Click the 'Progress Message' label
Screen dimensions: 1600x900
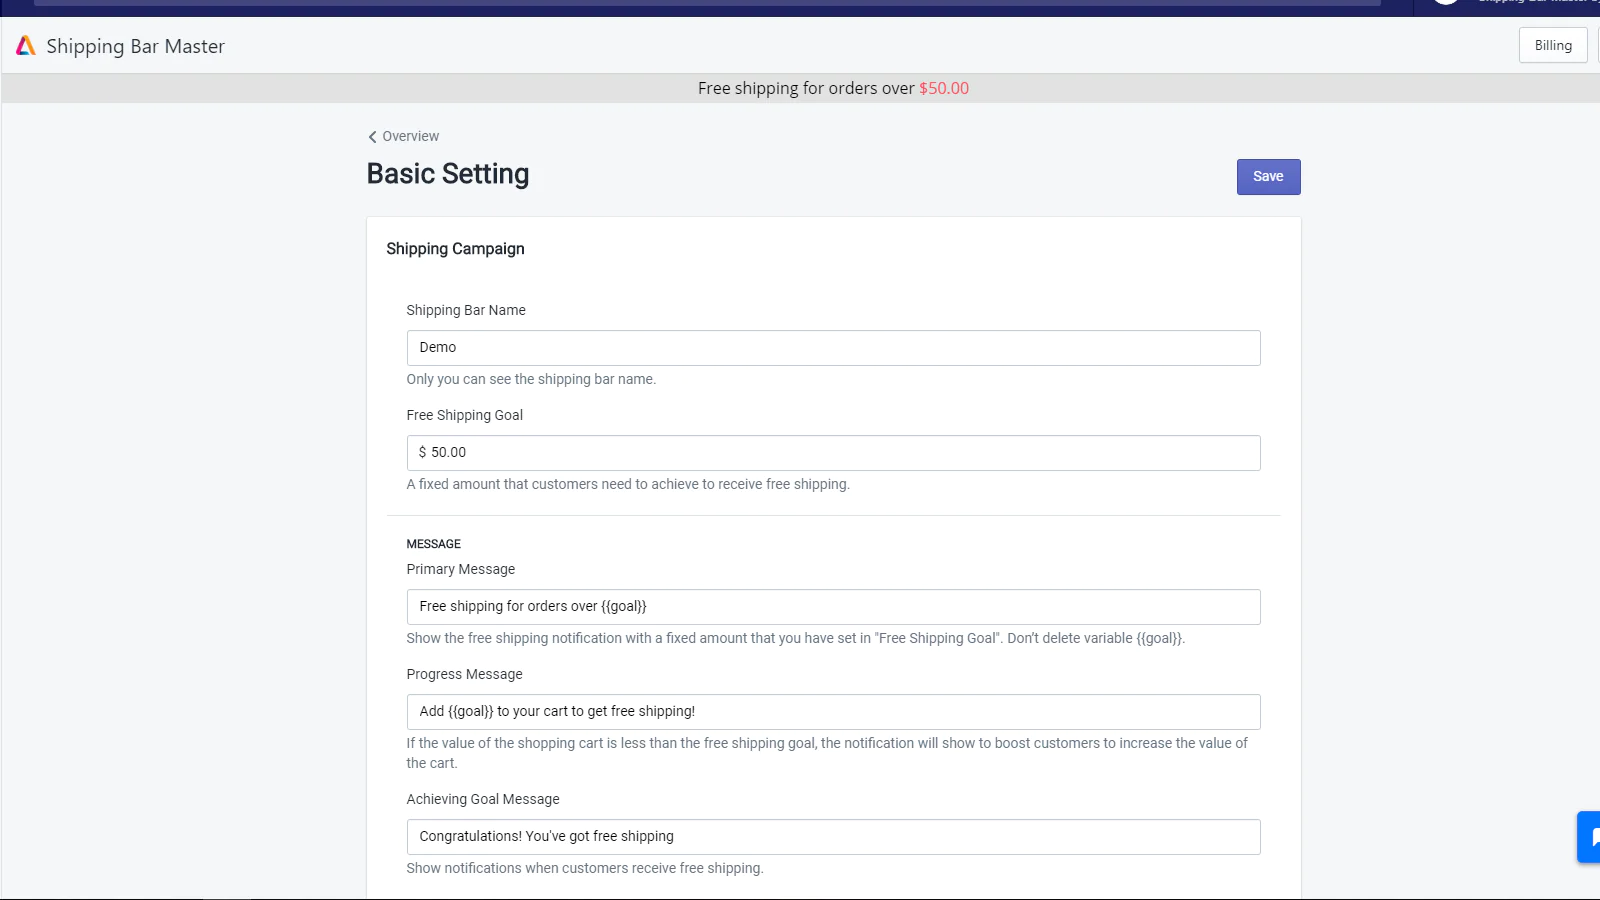pyautogui.click(x=464, y=674)
